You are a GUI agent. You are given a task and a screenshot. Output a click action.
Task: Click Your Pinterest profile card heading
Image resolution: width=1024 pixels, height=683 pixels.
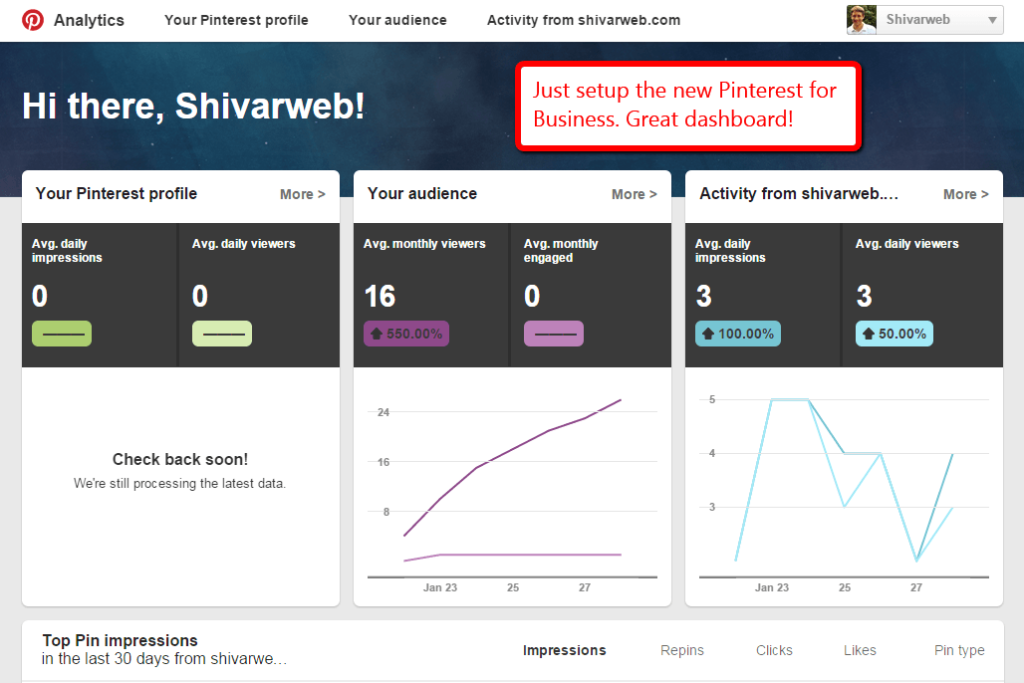116,193
